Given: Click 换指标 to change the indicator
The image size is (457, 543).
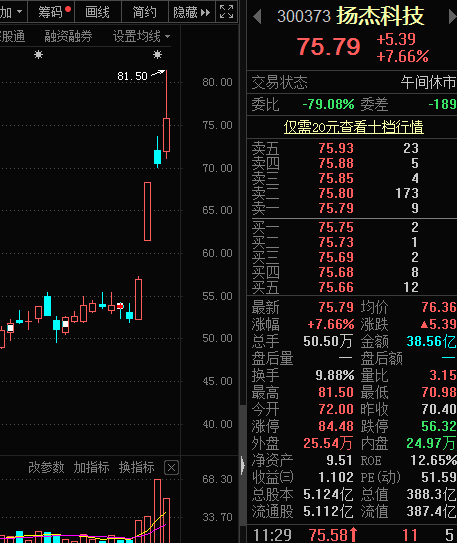Looking at the screenshot, I should (136, 468).
